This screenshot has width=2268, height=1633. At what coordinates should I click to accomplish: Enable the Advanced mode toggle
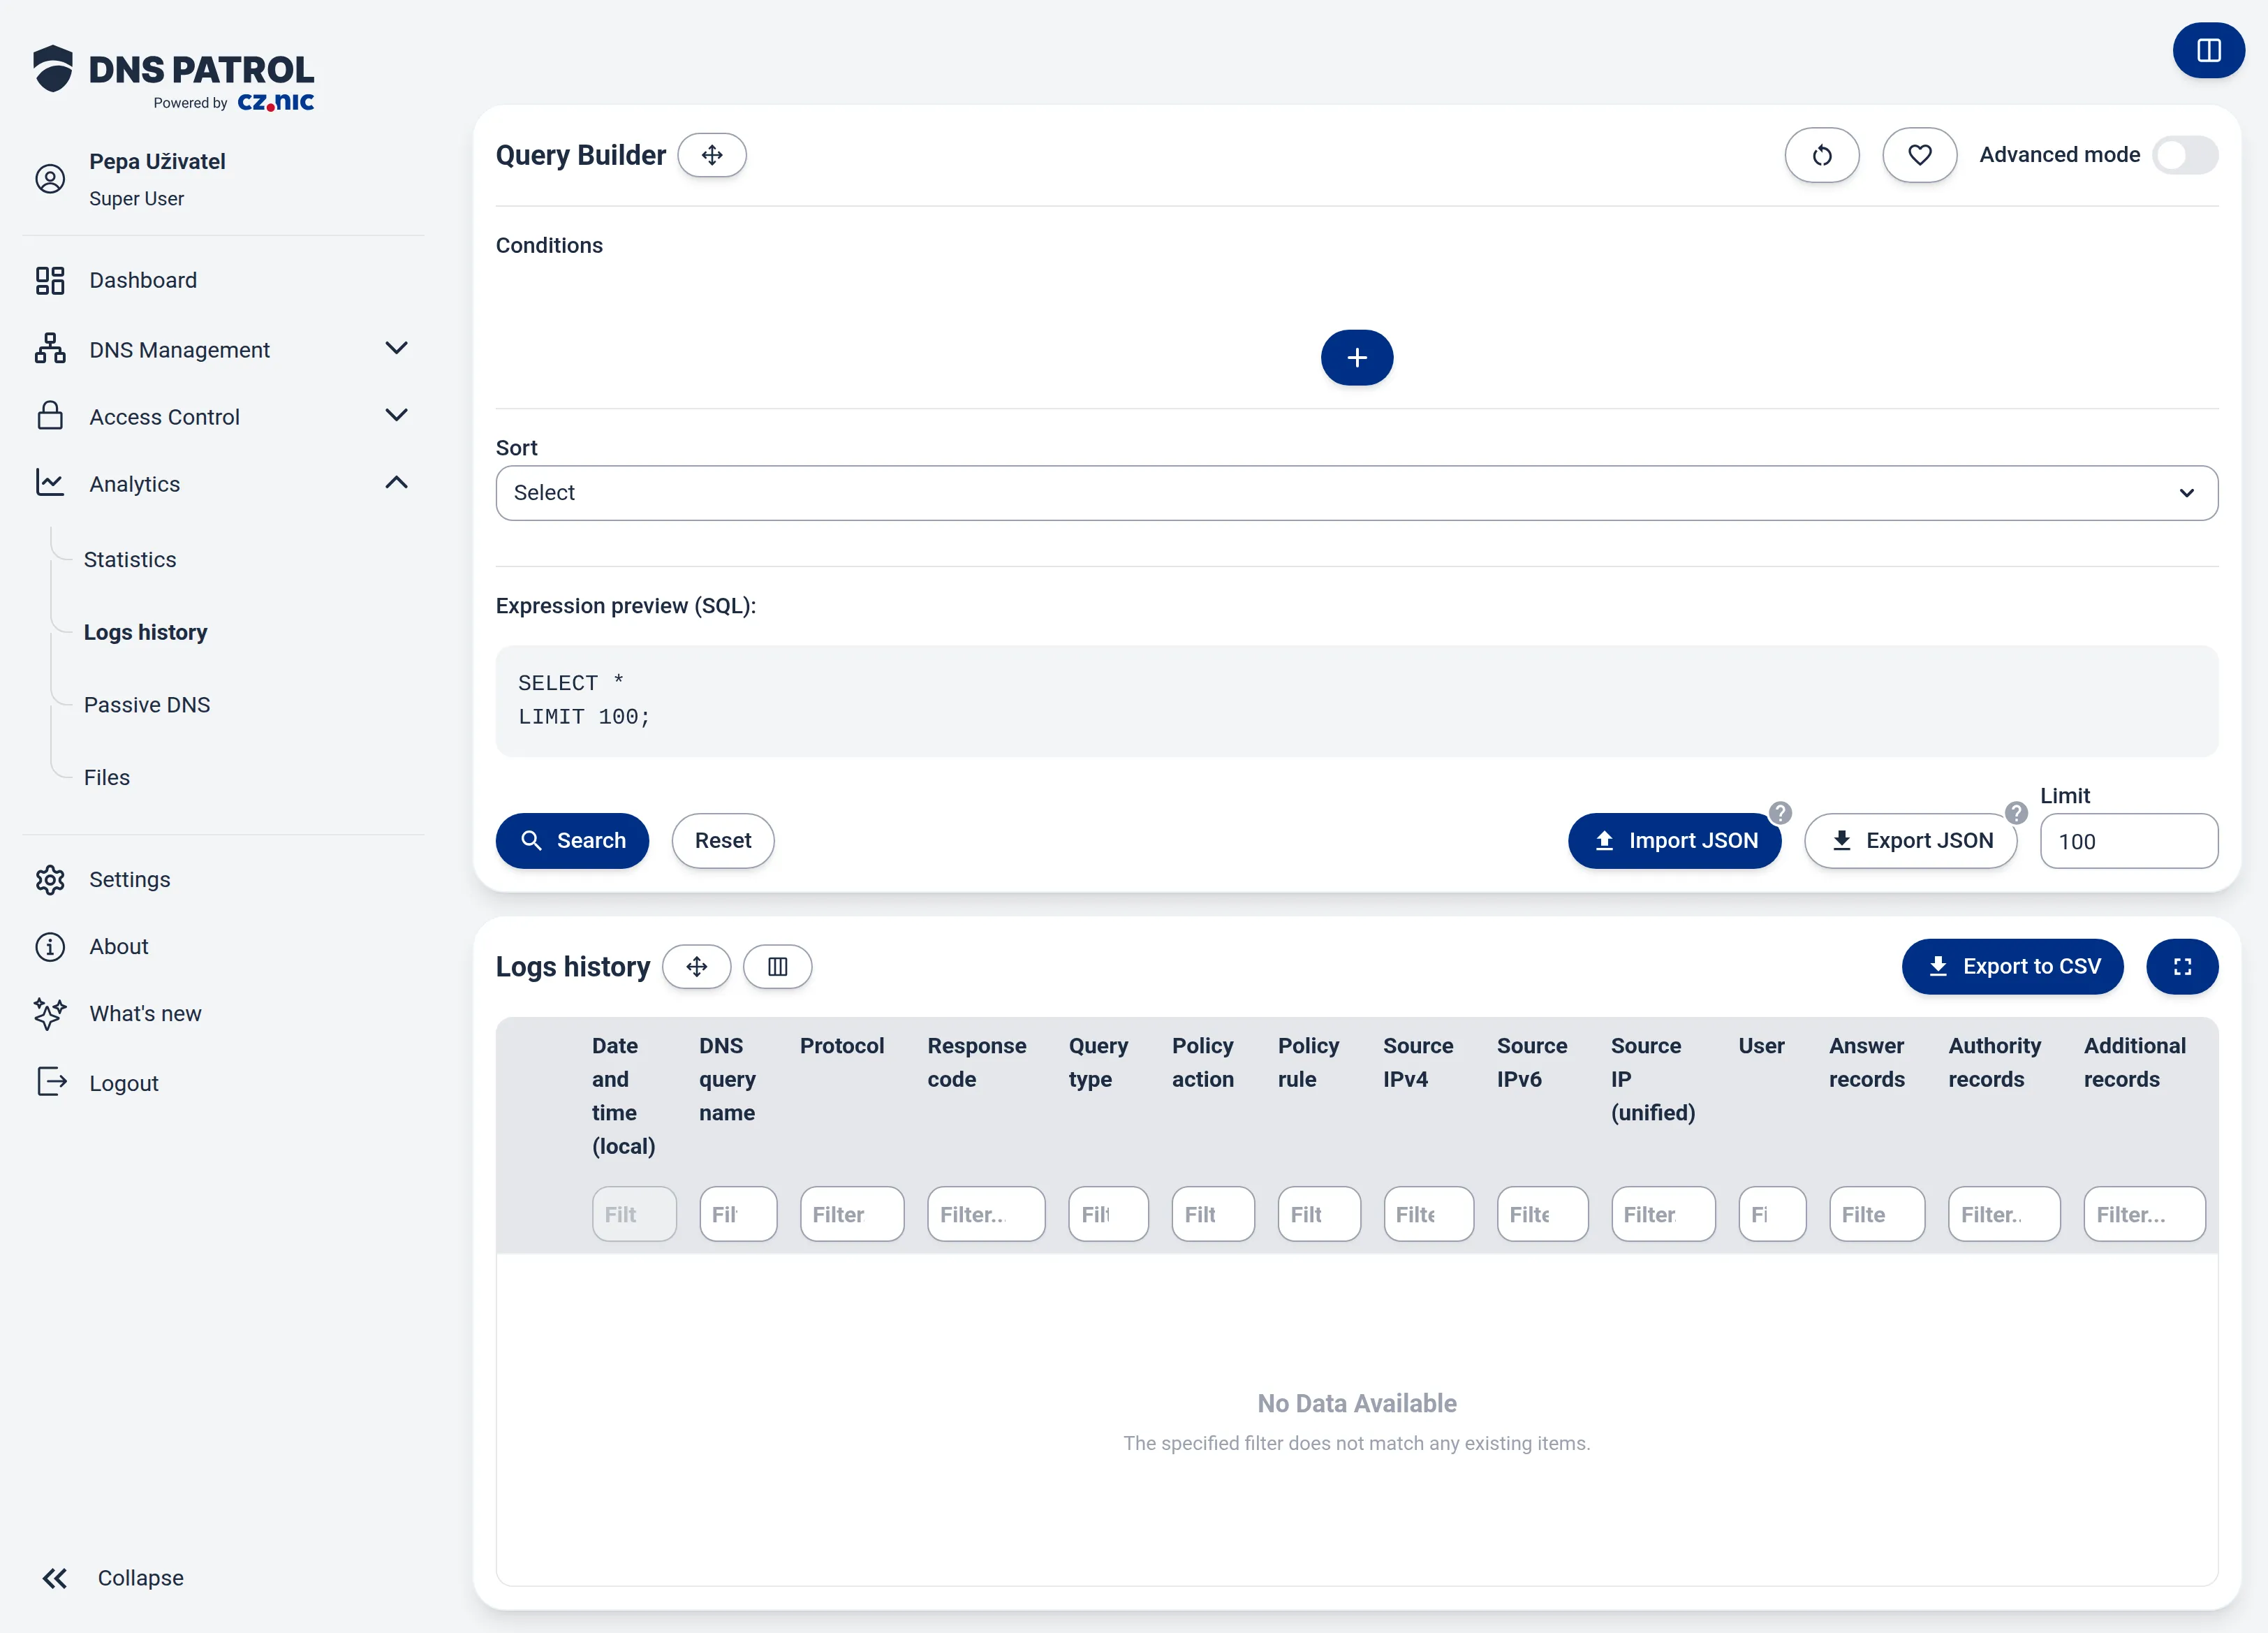[x=2185, y=155]
